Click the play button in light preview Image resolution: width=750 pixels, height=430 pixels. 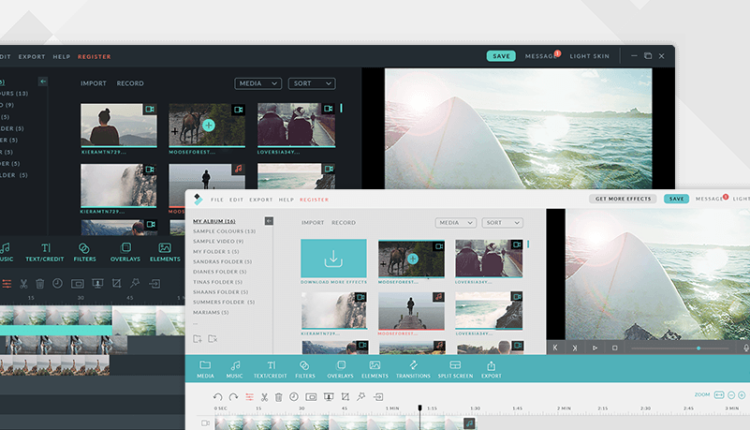[x=595, y=348]
